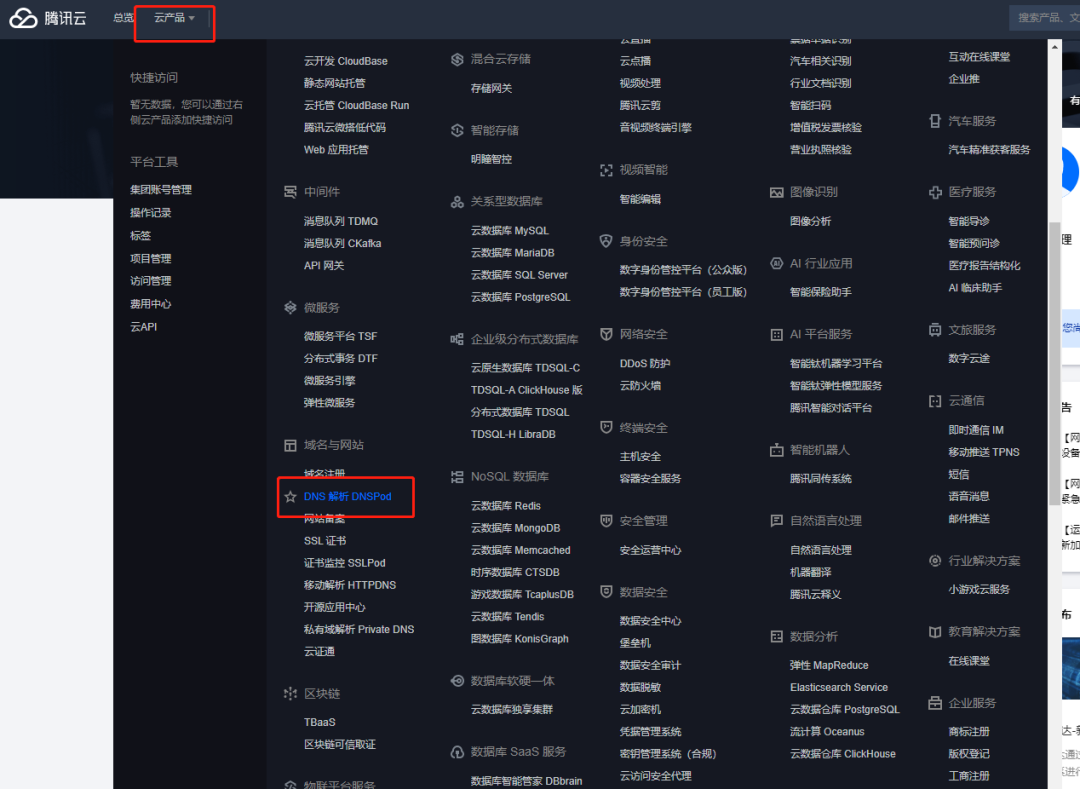
Task: Click the 智能机器人 category icon
Action: pos(776,450)
